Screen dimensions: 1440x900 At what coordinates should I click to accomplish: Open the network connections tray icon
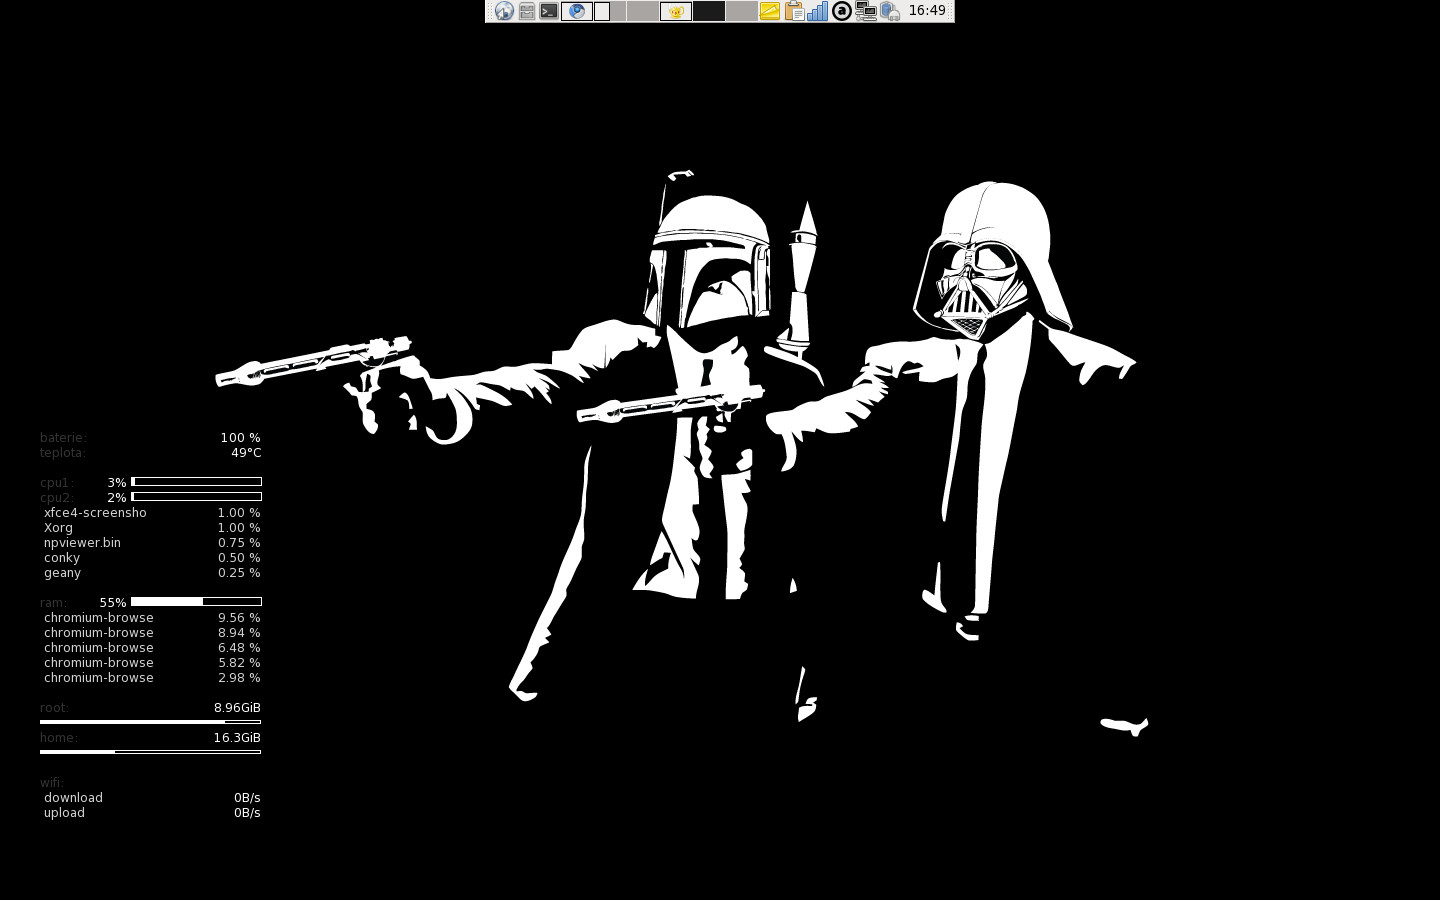(866, 11)
